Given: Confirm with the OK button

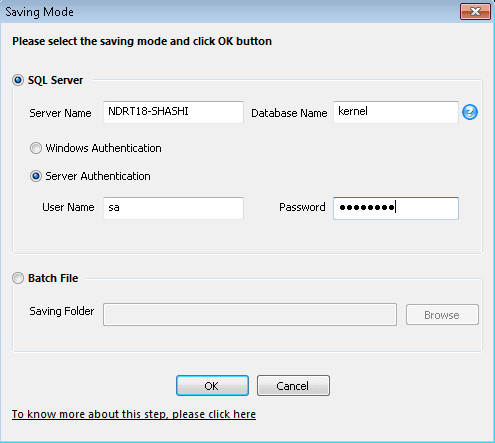Looking at the screenshot, I should [212, 386].
